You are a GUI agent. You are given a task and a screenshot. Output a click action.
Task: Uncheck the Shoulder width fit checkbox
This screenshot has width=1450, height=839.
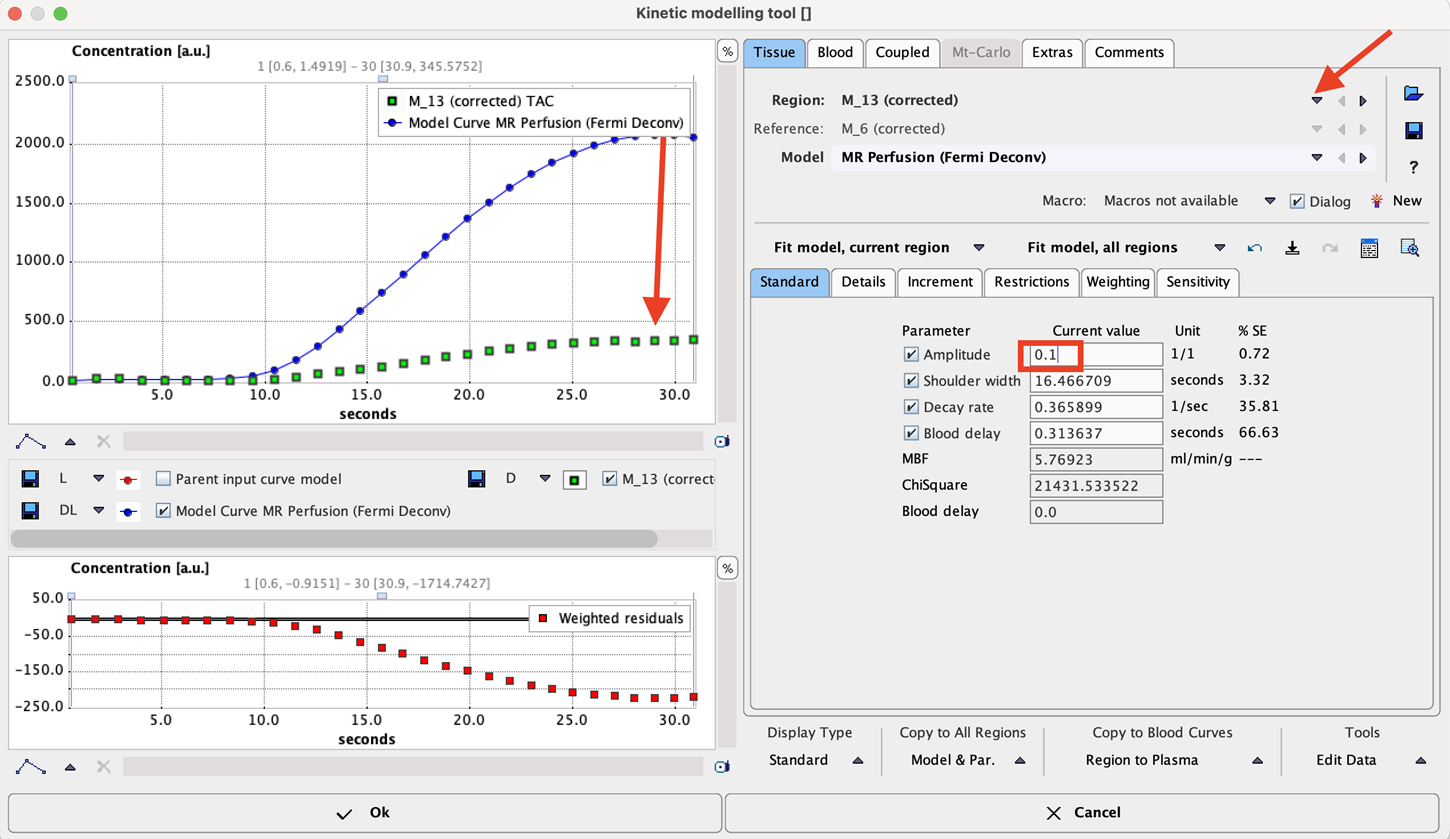pos(911,381)
